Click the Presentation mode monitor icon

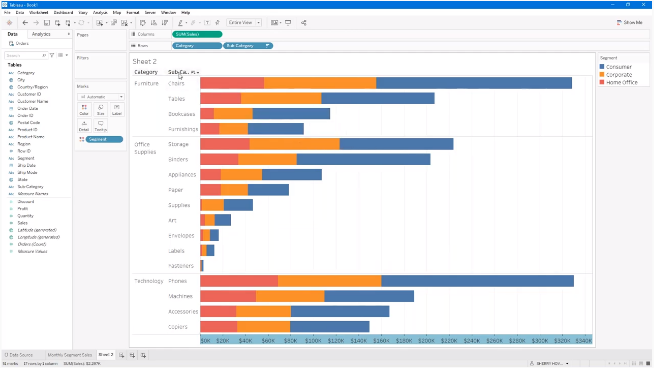[288, 23]
